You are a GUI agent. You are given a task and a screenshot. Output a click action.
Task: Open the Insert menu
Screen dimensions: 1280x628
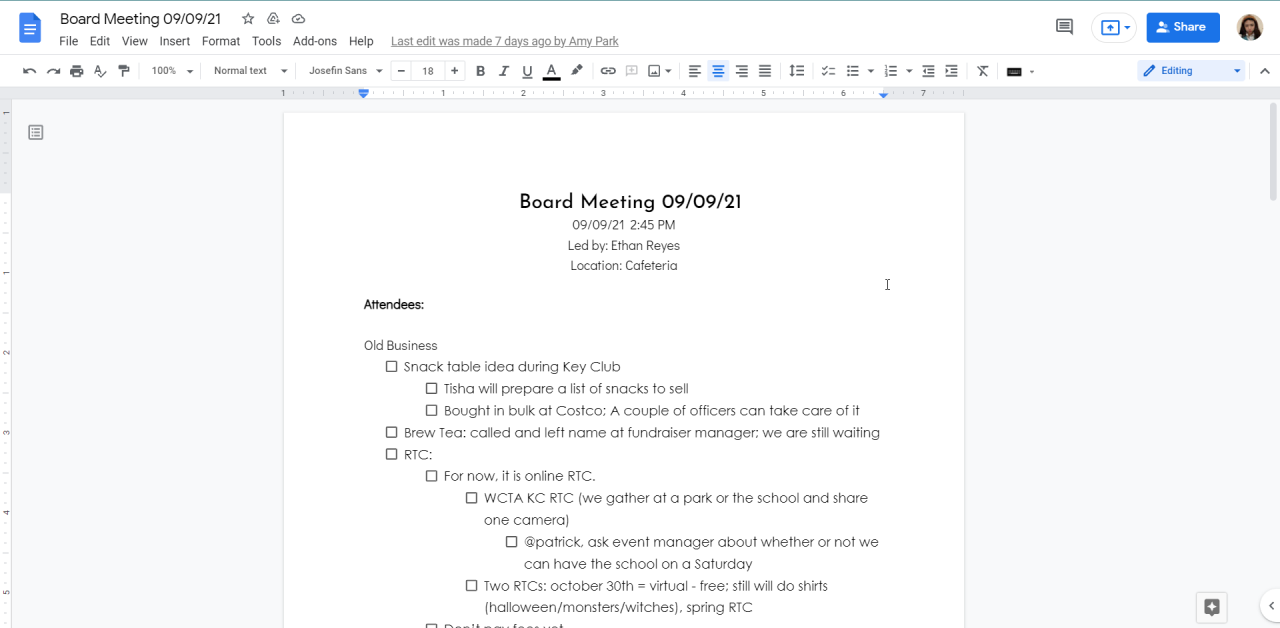(x=175, y=41)
